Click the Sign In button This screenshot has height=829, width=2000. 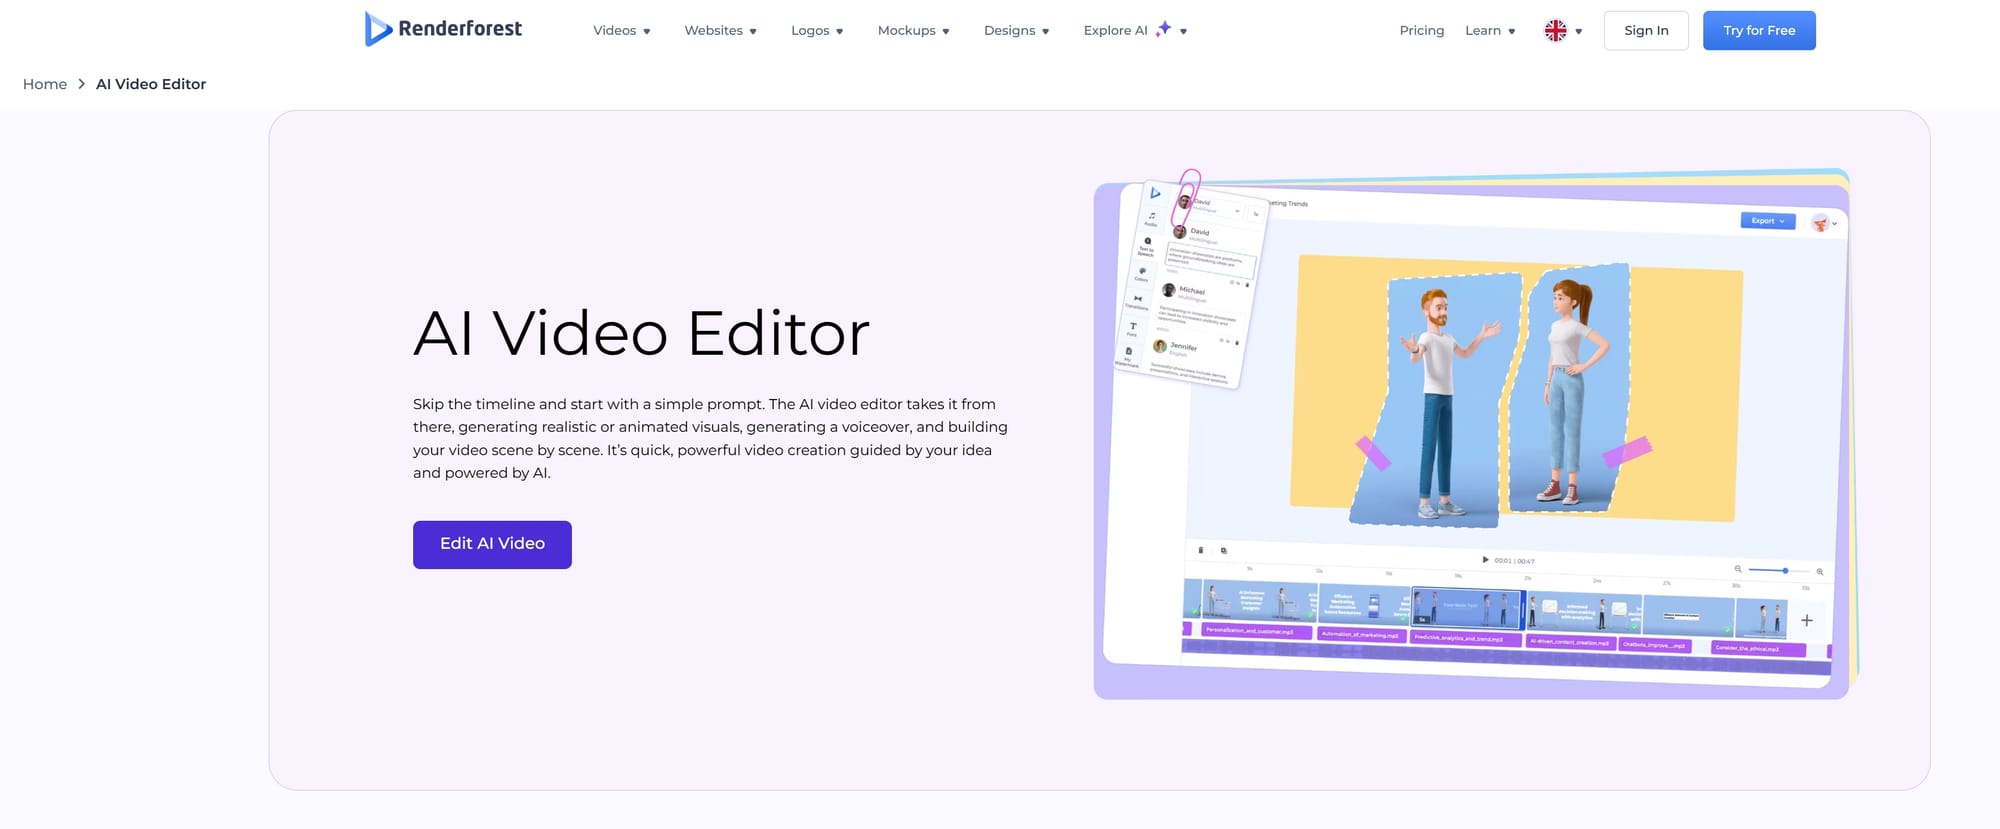coord(1646,31)
